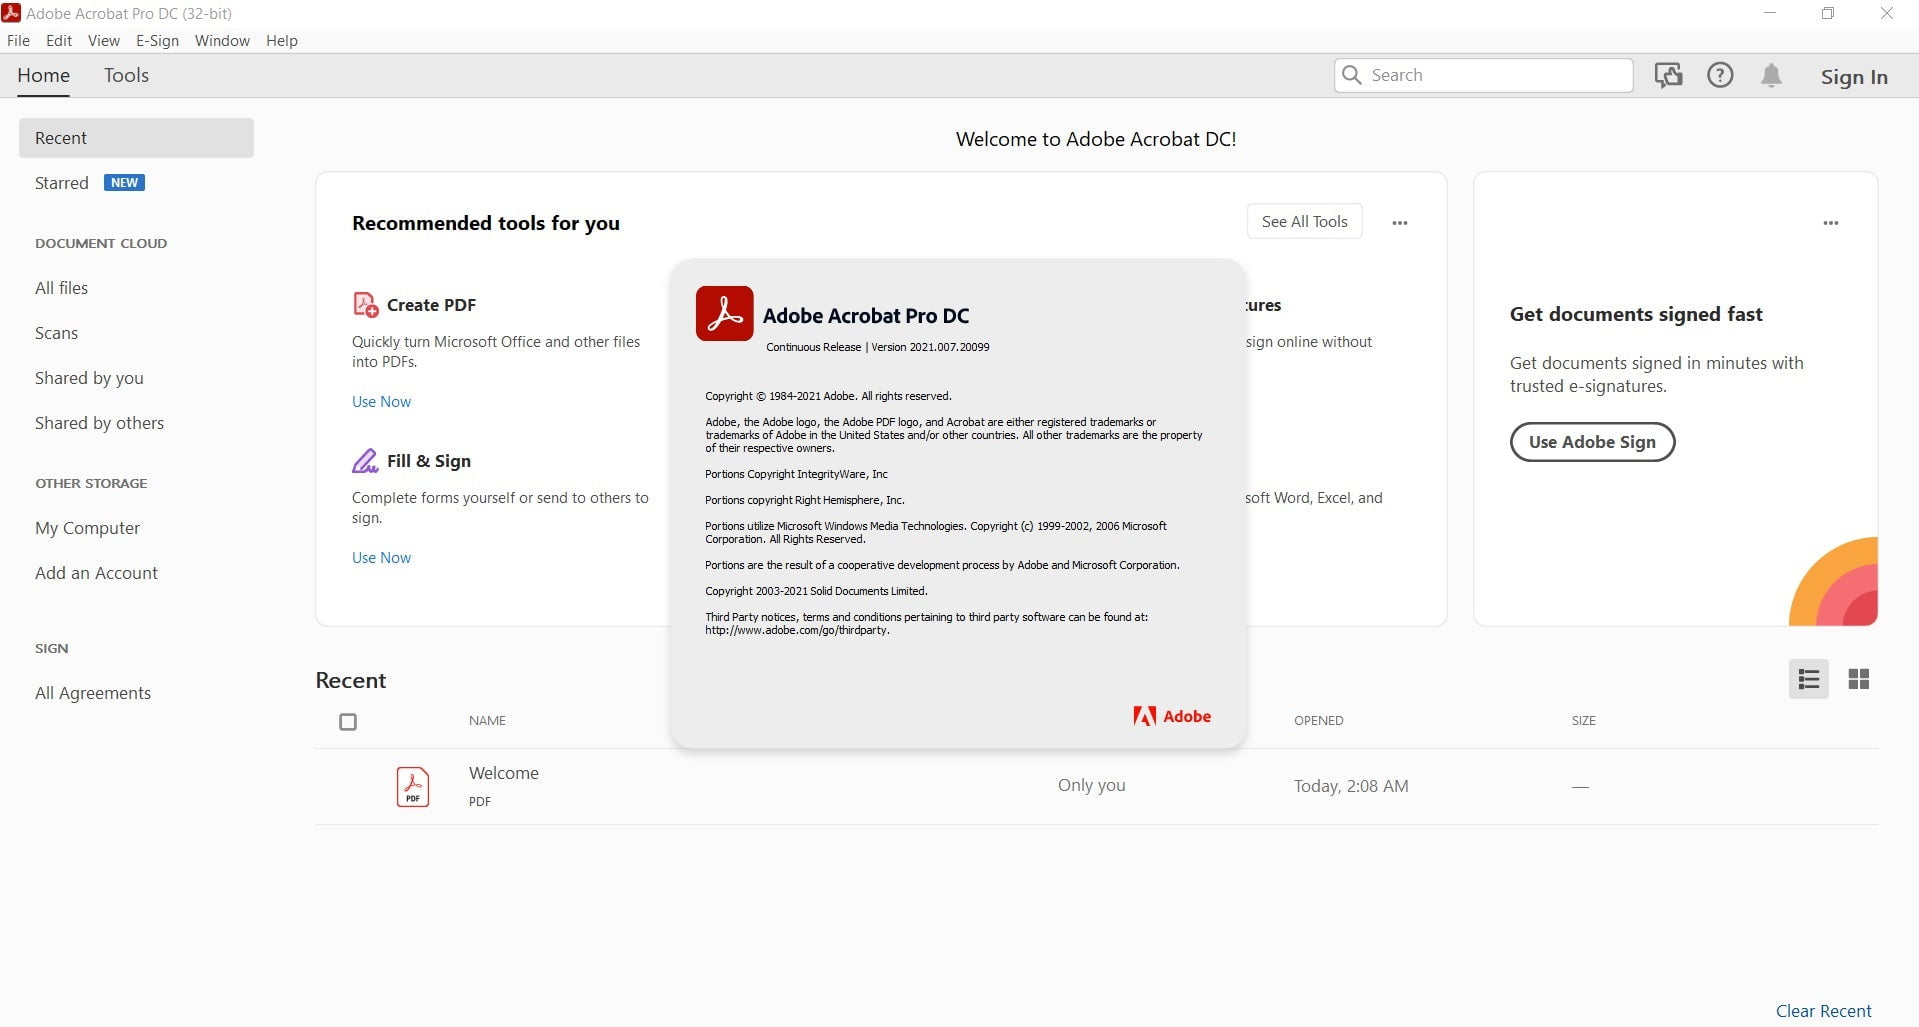This screenshot has height=1027, width=1919.
Task: Open the recommended tools more options menu
Action: point(1400,223)
